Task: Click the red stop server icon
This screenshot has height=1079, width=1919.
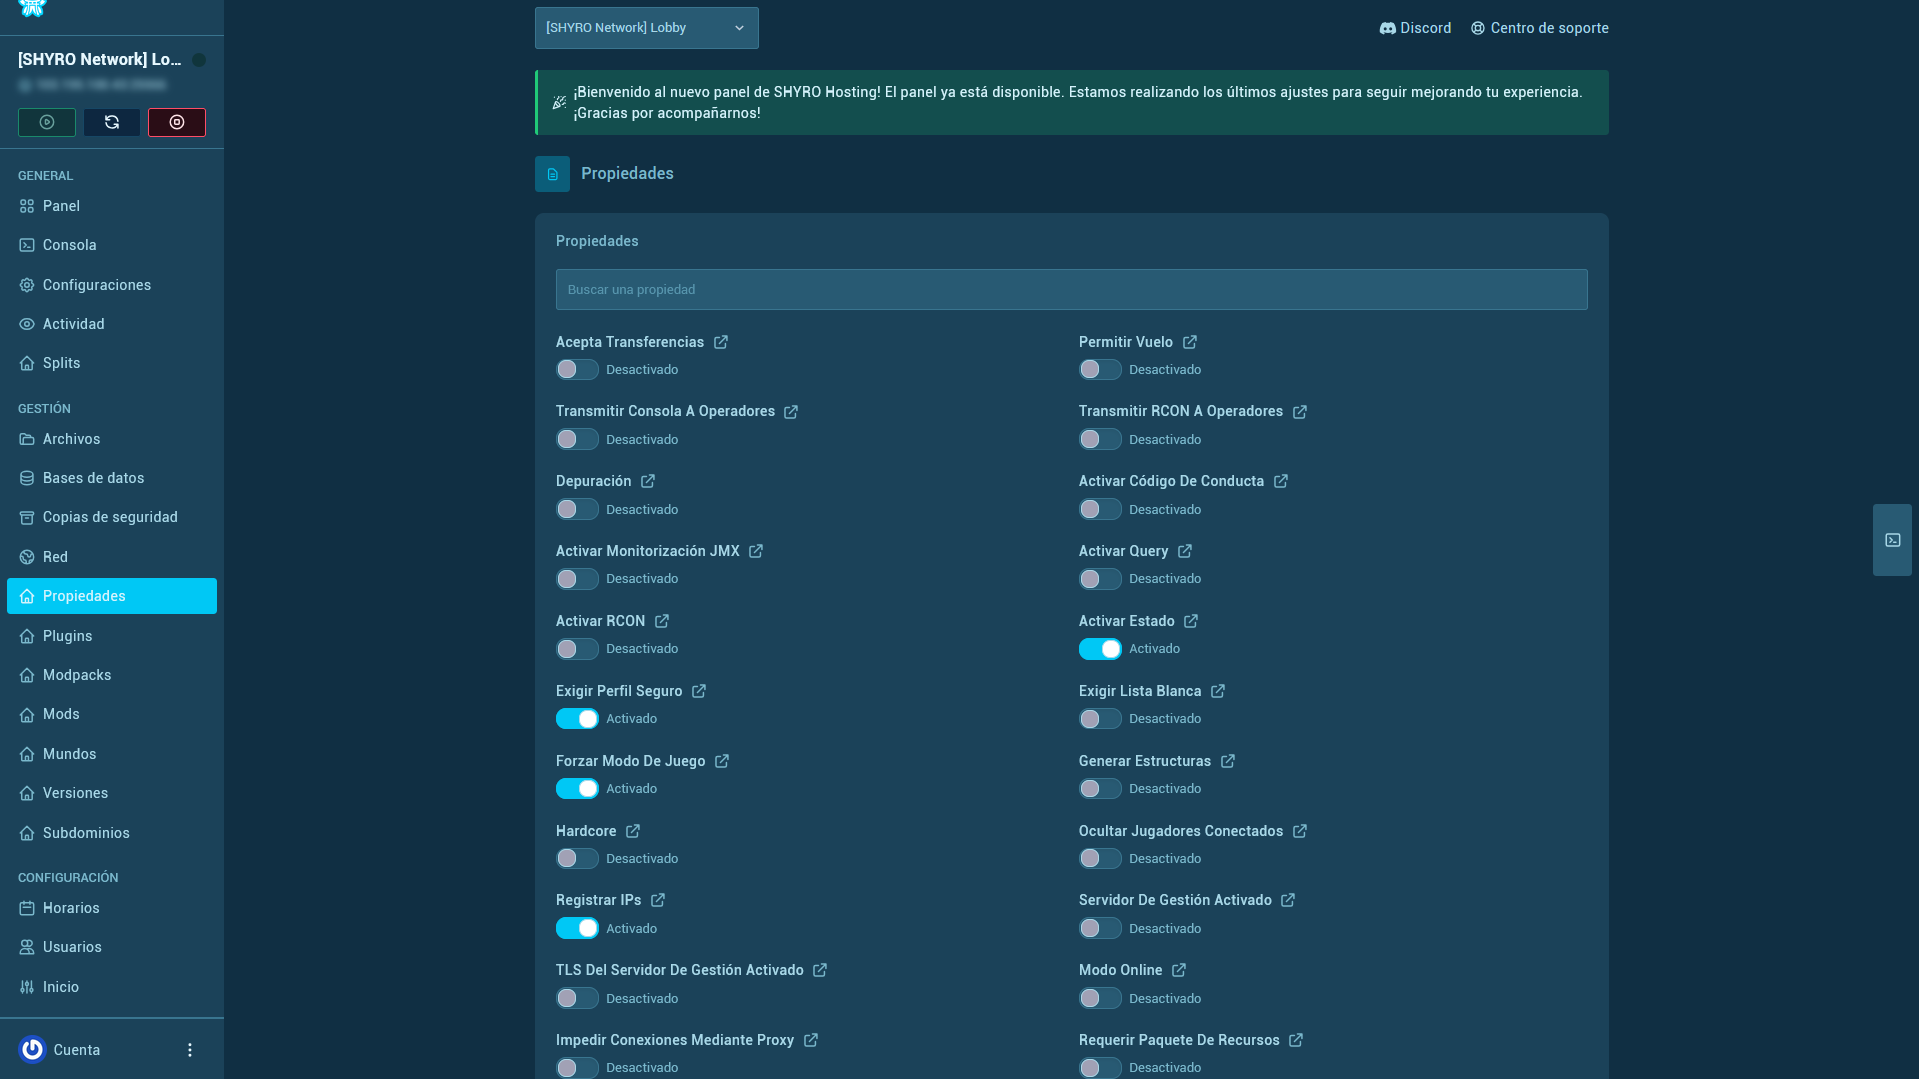Action: [177, 122]
